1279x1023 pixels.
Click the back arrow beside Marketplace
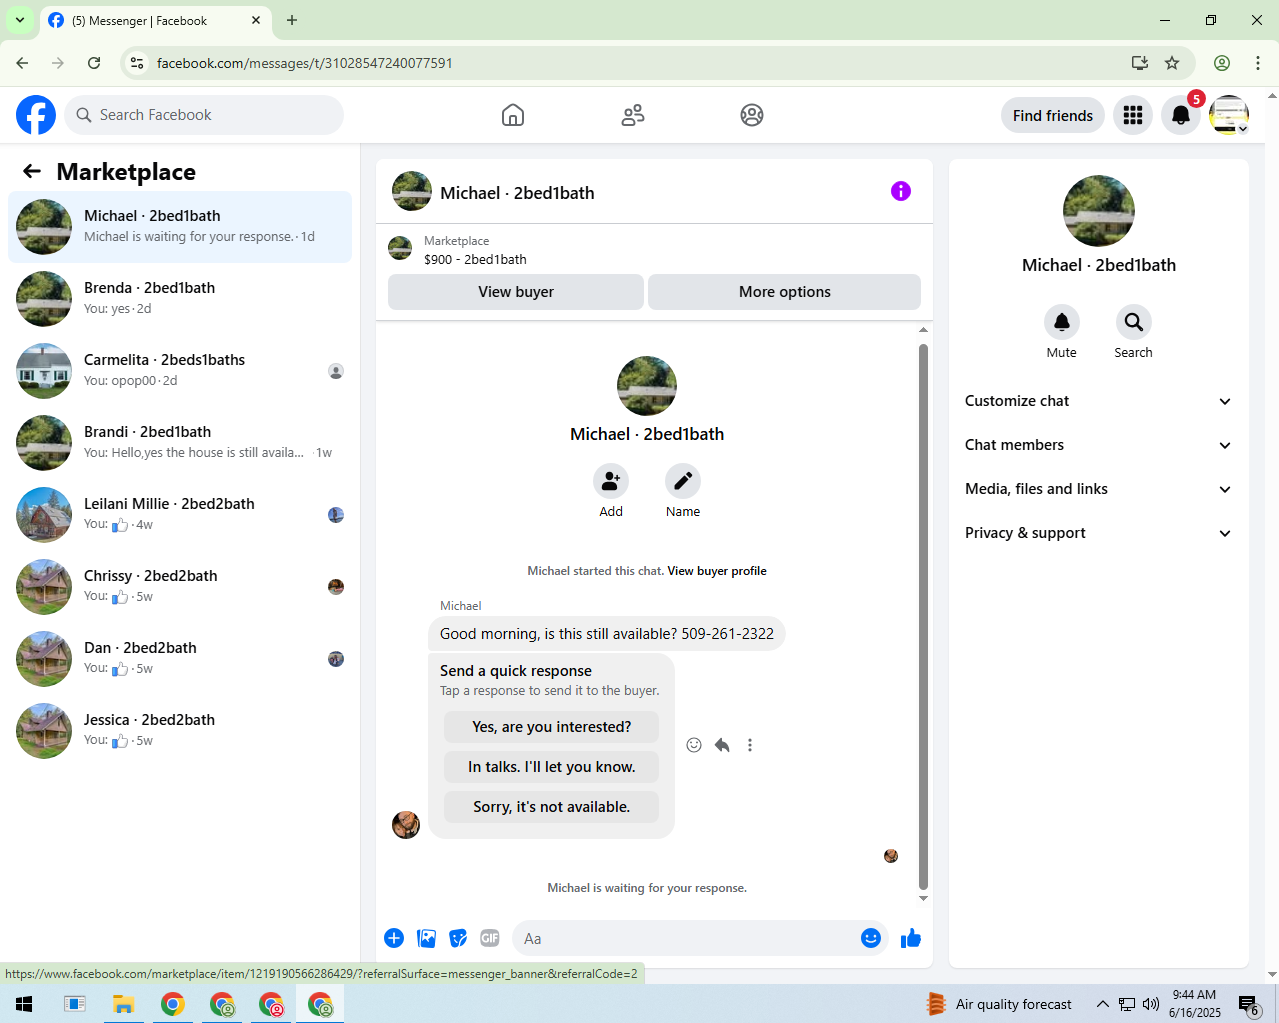click(32, 171)
